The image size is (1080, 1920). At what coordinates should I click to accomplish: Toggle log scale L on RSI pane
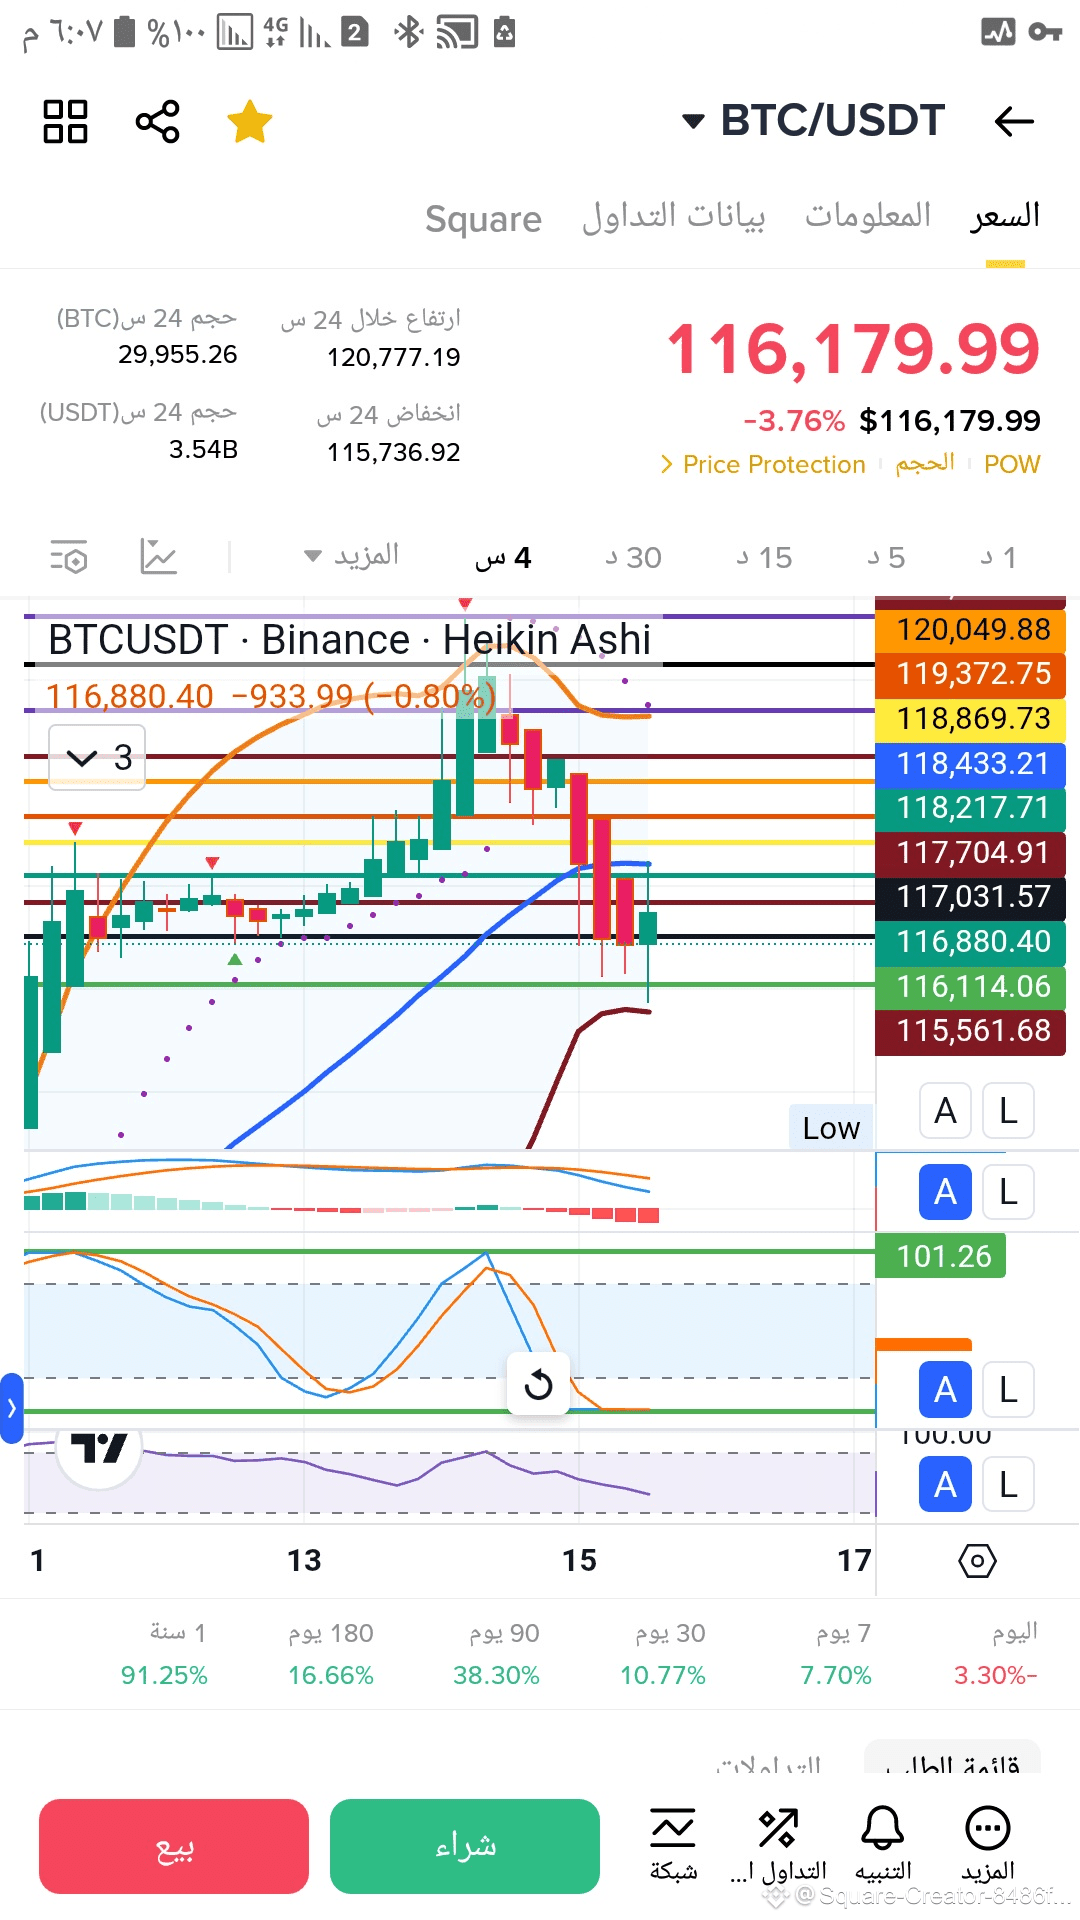click(x=1008, y=1485)
